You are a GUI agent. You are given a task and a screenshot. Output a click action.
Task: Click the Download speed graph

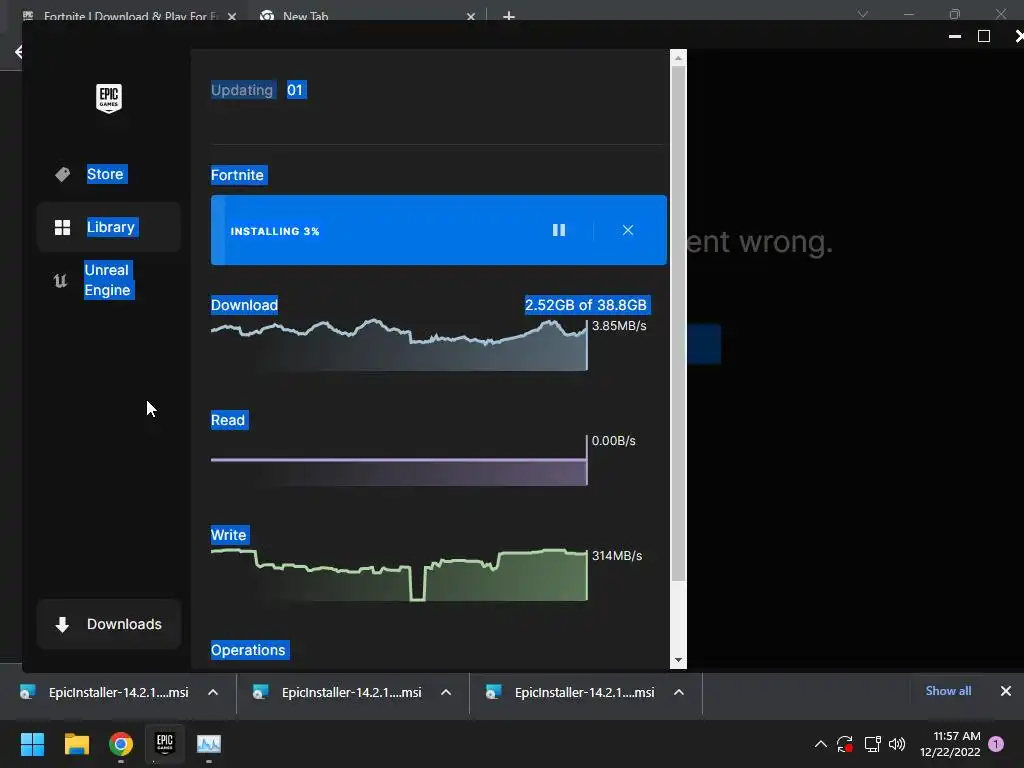coord(399,344)
